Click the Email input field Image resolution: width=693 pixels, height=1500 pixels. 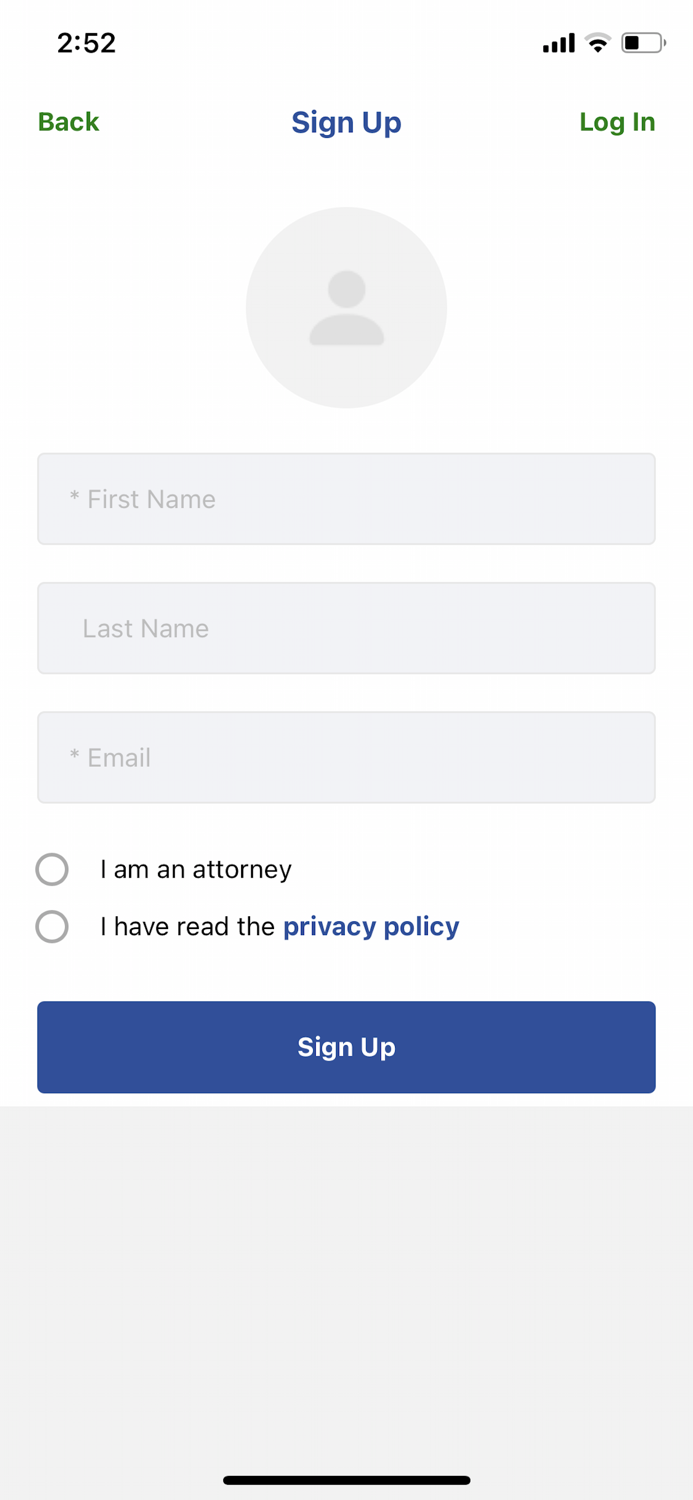pos(346,757)
